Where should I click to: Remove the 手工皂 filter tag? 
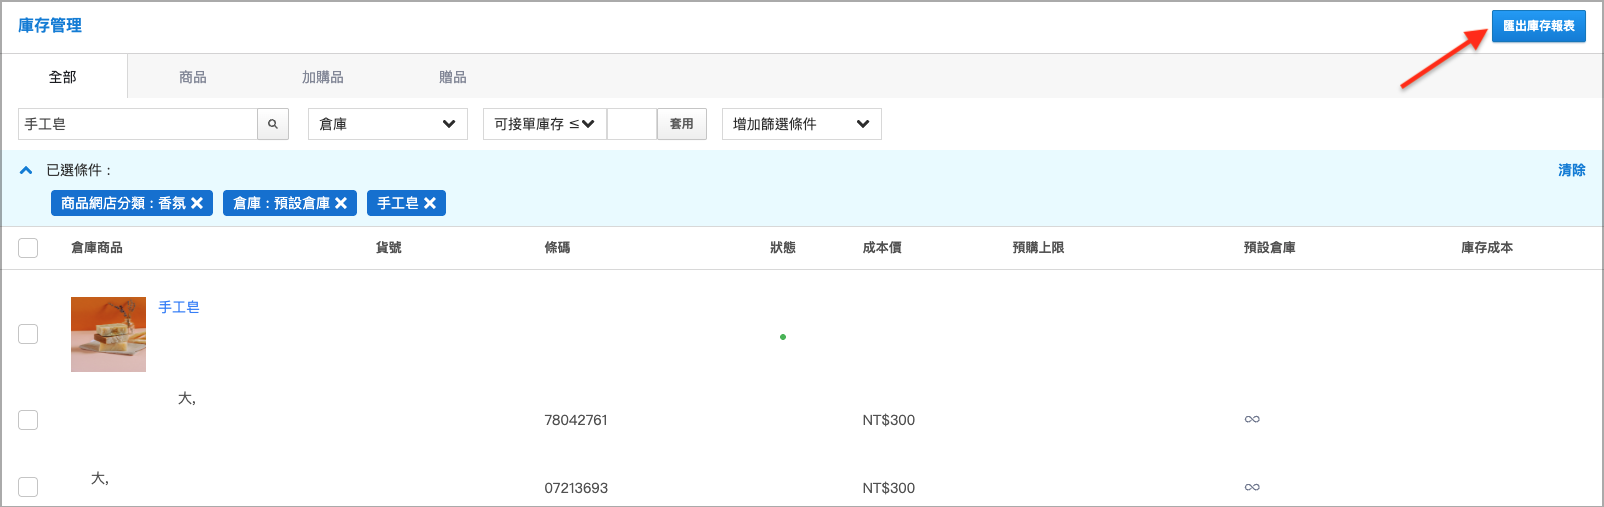[430, 203]
